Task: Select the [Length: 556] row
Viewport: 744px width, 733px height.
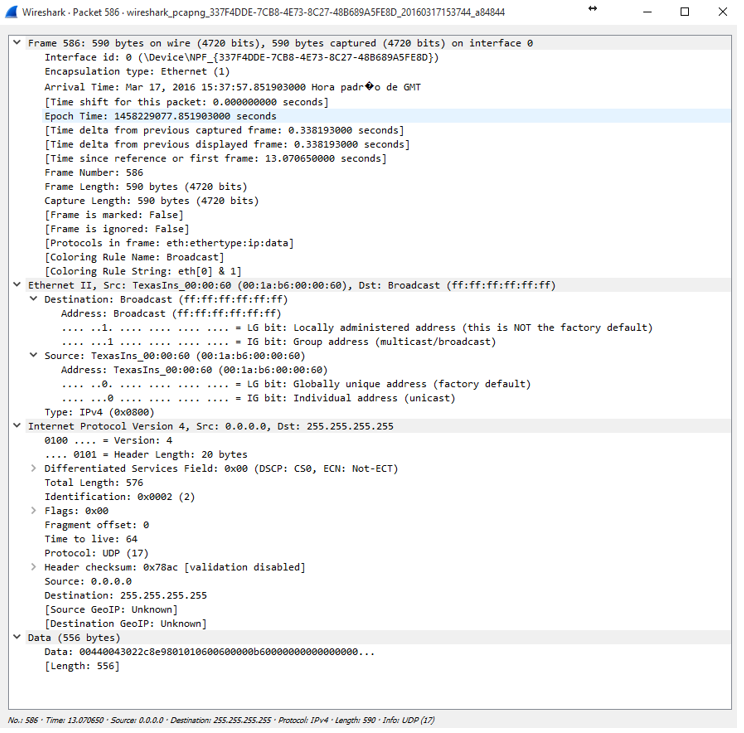Action: click(82, 666)
